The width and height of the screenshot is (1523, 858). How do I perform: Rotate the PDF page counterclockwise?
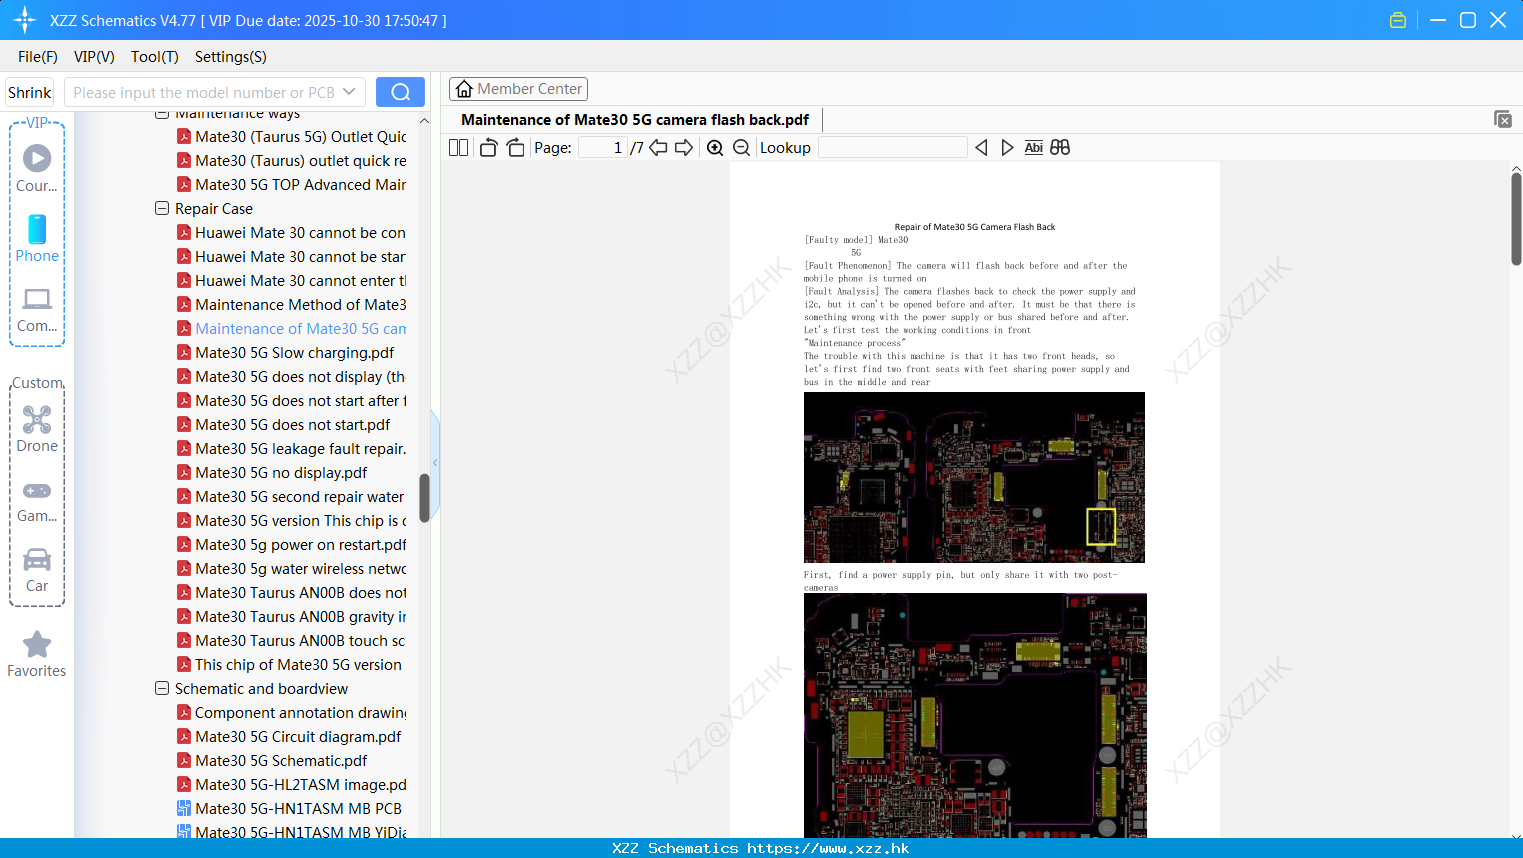click(488, 147)
